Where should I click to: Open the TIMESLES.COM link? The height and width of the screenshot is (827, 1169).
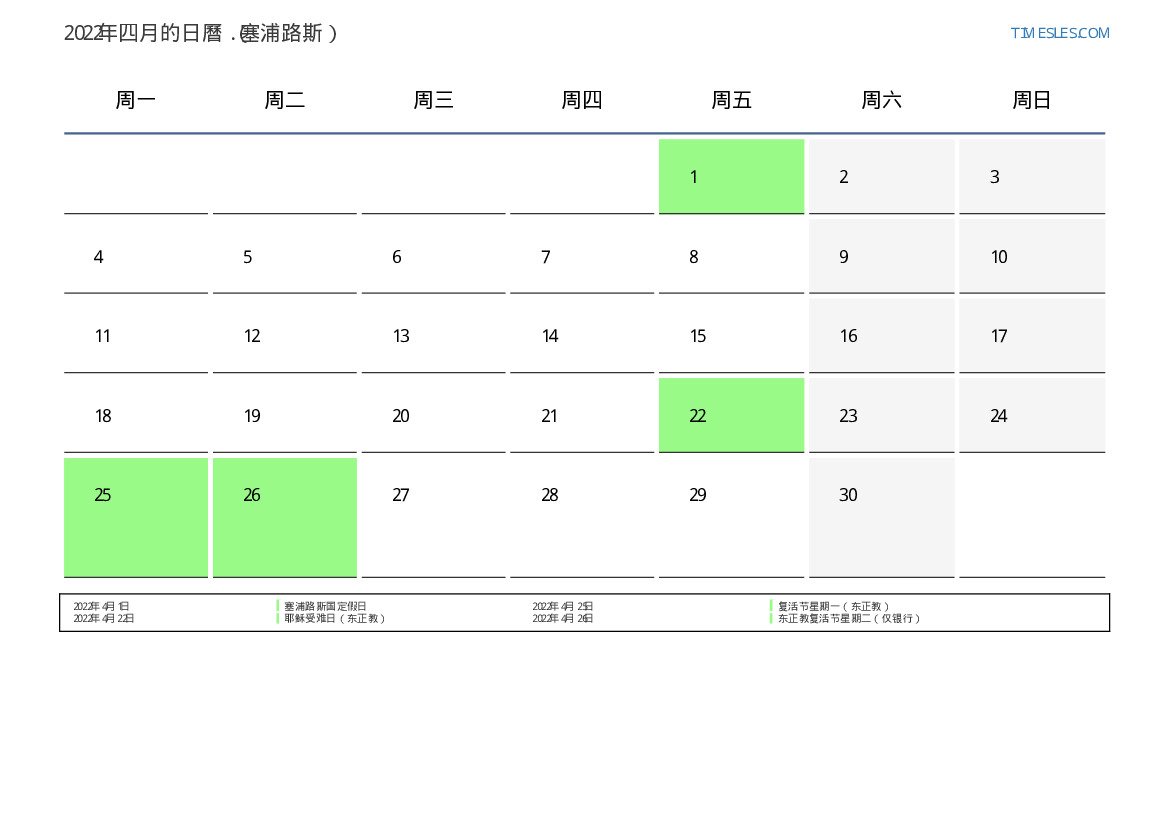point(1059,33)
